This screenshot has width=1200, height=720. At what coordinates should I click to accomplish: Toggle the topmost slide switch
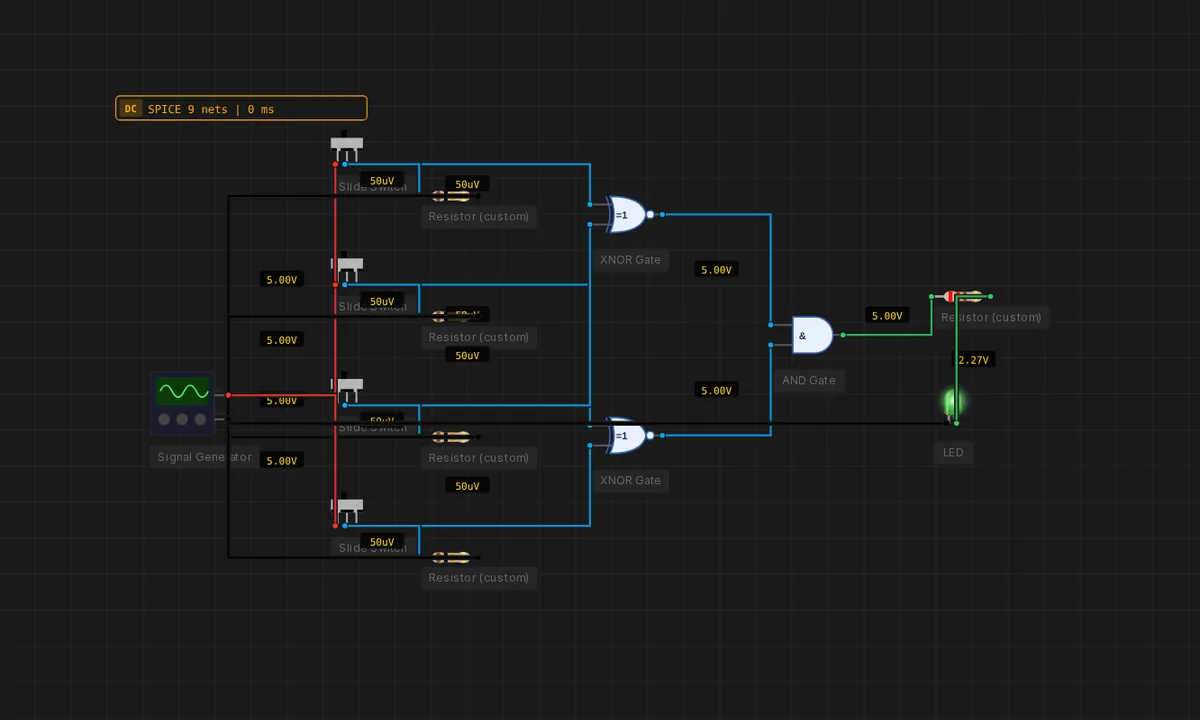point(347,147)
